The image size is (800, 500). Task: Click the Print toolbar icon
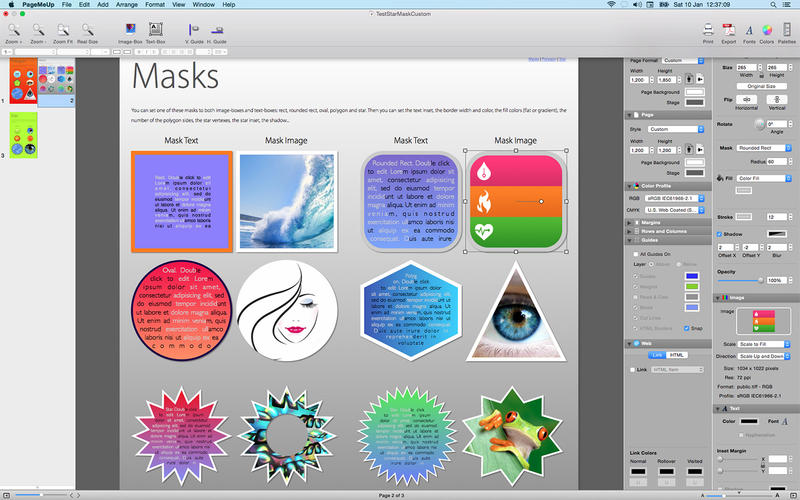708,30
